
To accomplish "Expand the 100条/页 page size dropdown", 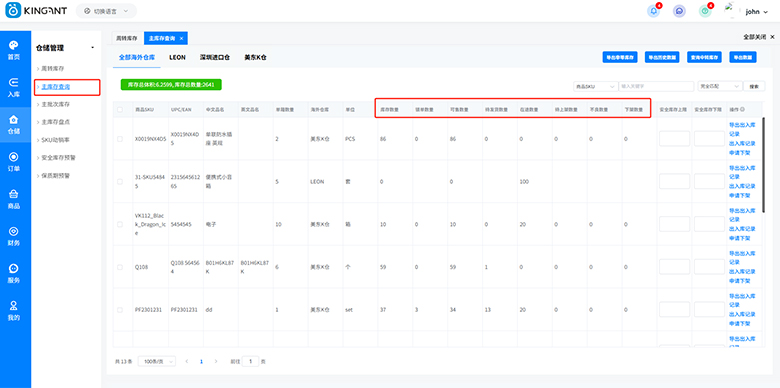I will pyautogui.click(x=157, y=362).
